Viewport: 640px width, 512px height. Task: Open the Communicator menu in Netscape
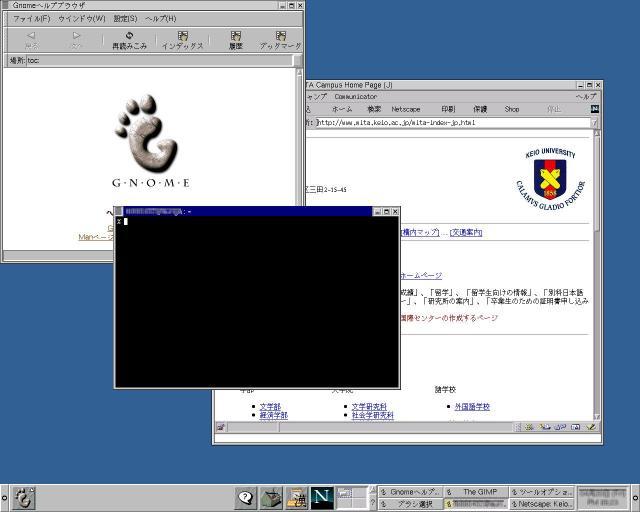click(356, 96)
